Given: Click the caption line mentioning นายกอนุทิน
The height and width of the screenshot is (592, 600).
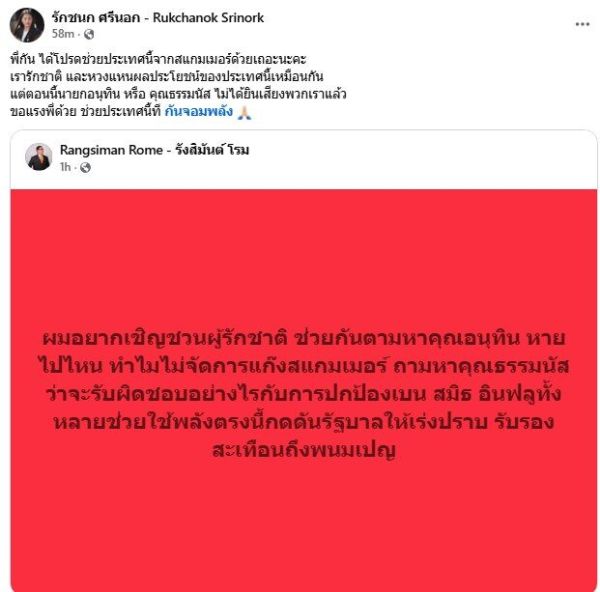Looking at the screenshot, I should tap(178, 94).
